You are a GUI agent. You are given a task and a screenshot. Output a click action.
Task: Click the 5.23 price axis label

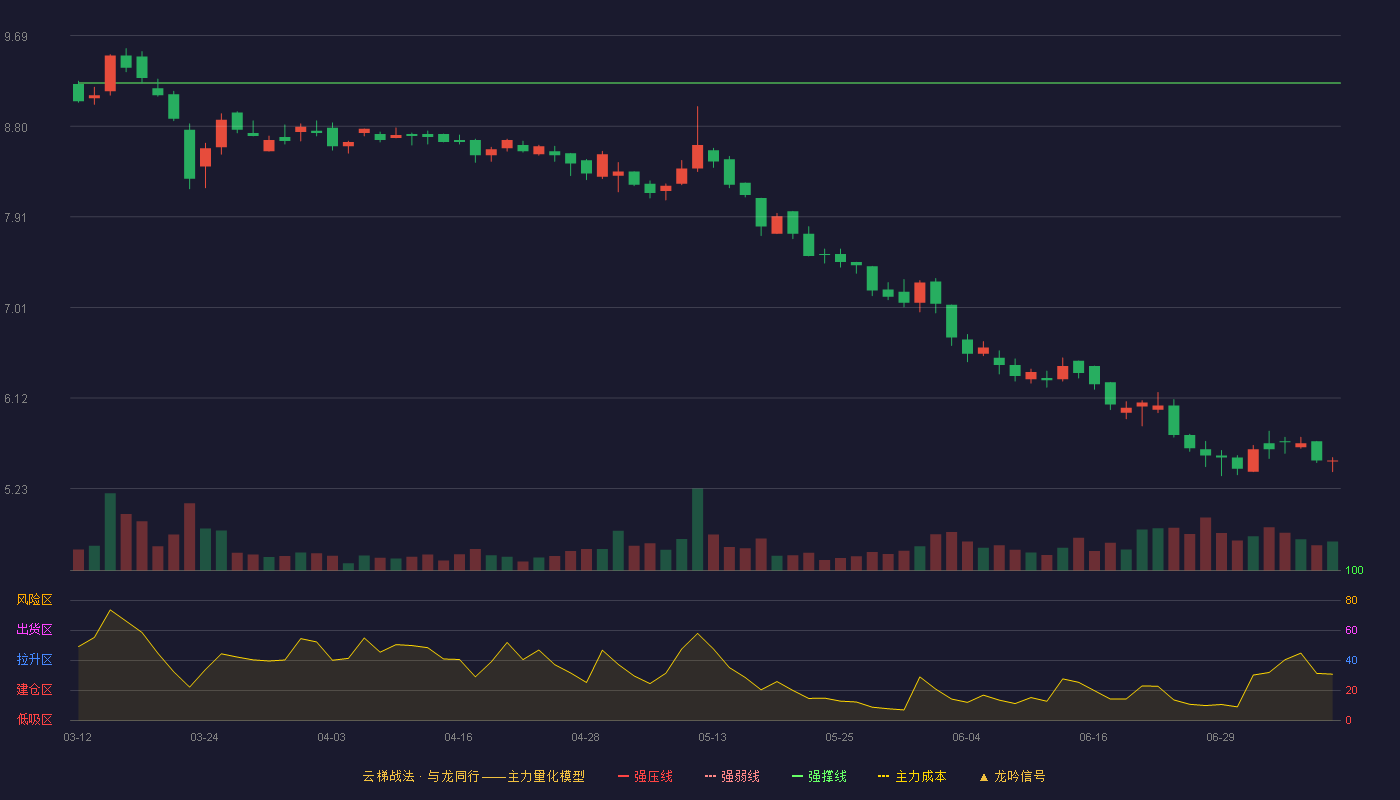tap(16, 490)
